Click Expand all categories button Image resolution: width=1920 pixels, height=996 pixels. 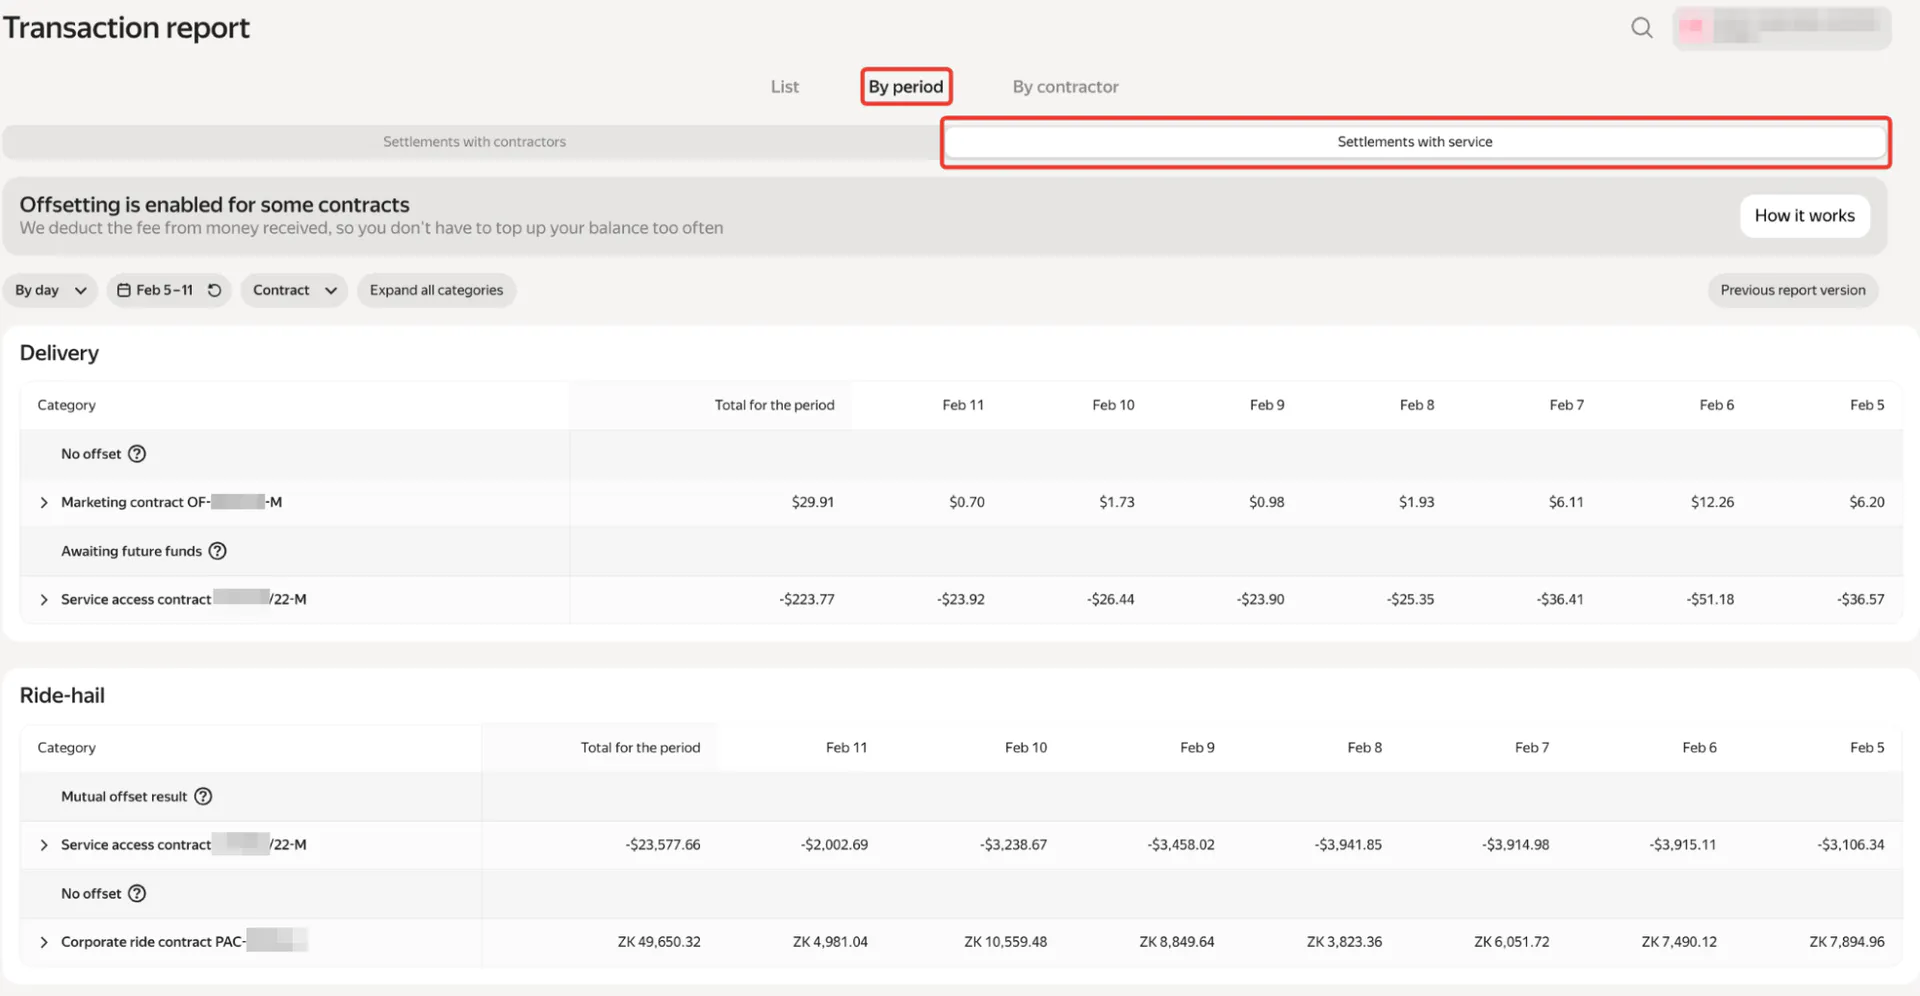coord(436,290)
